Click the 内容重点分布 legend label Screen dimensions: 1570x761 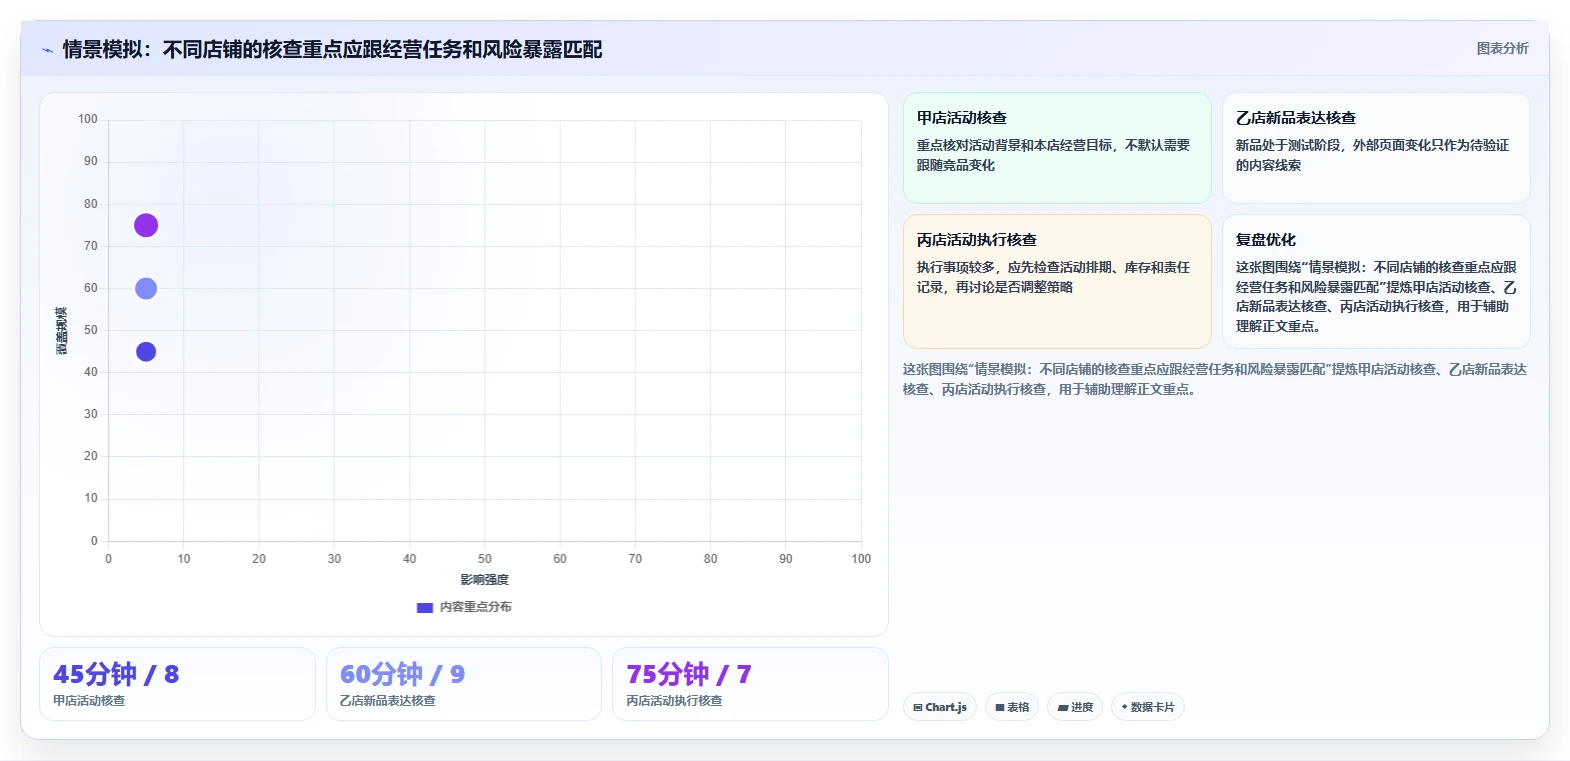pos(475,607)
